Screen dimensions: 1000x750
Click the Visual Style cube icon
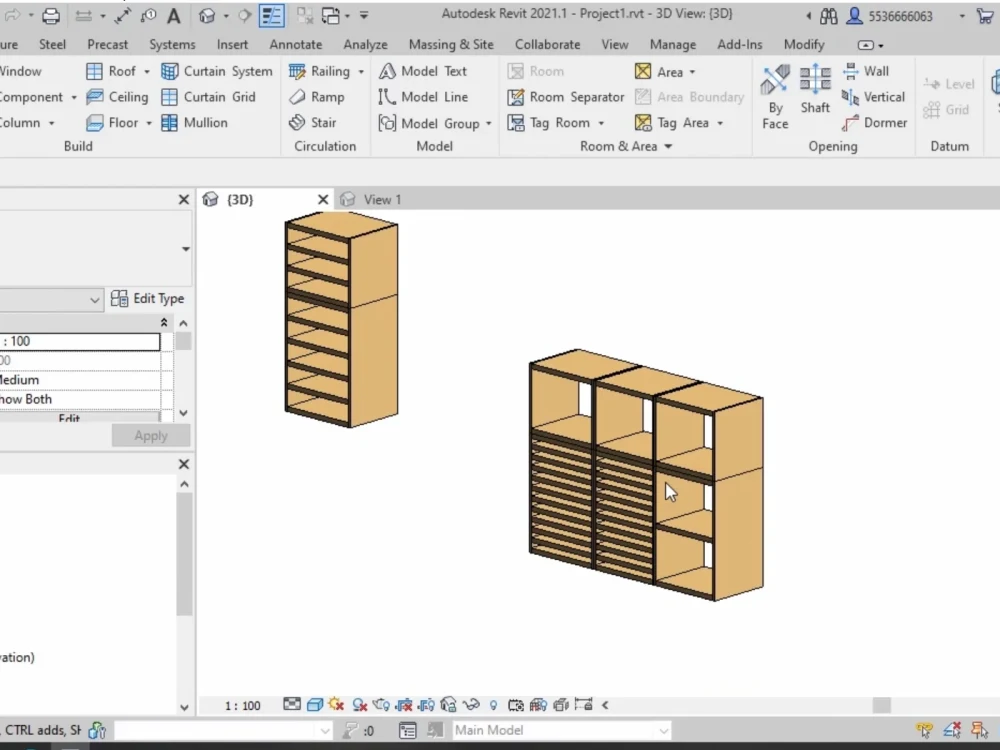(x=314, y=705)
